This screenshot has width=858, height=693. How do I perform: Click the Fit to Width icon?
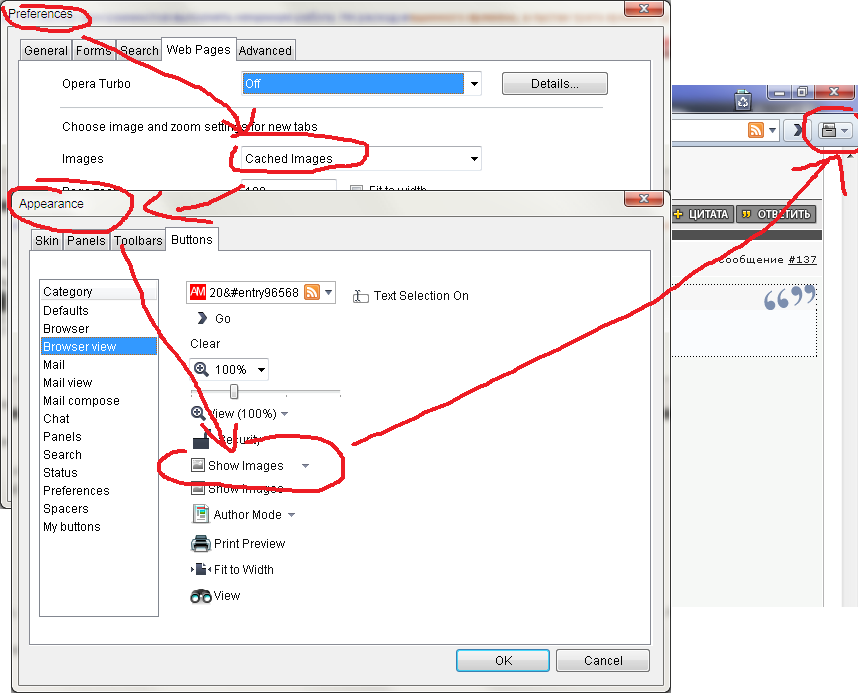click(201, 569)
